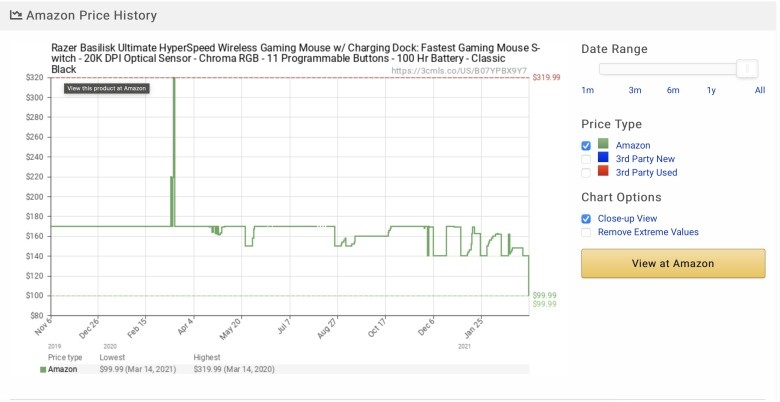Screen dimensions: 780x402
Task: Open the 3cmls.co product URL
Action: (x=459, y=71)
